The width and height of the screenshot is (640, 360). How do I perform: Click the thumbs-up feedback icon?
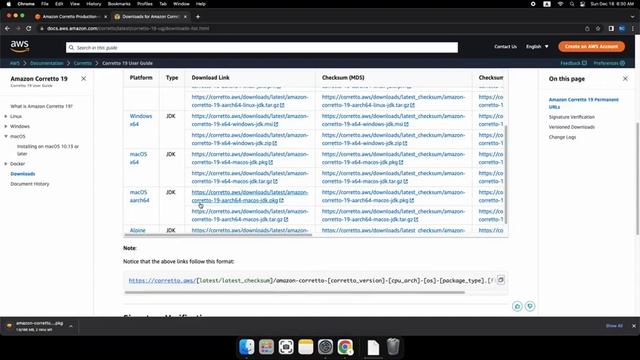click(x=517, y=306)
